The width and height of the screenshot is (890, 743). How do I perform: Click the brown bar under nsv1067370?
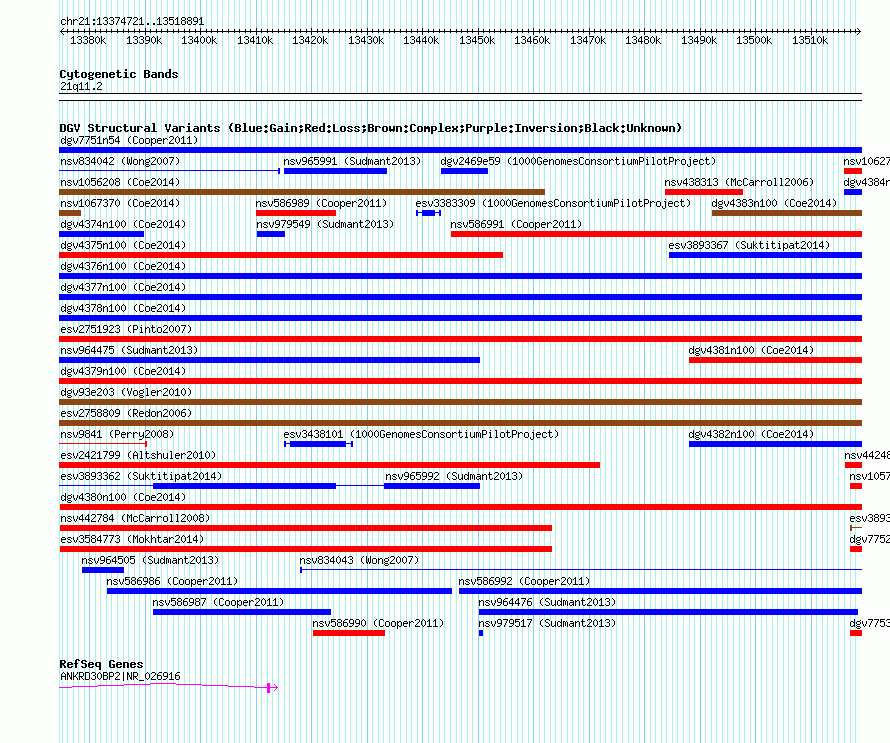point(70,213)
